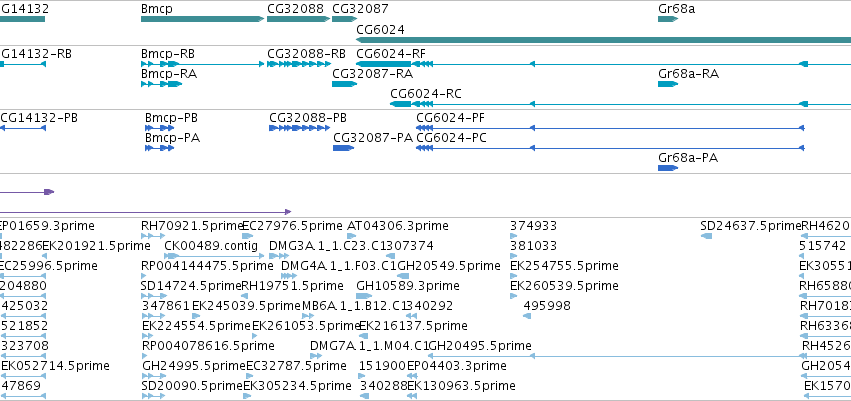Viewport: 851px width, 401px height.
Task: Click the short purple arrow feature
Action: pos(27,192)
